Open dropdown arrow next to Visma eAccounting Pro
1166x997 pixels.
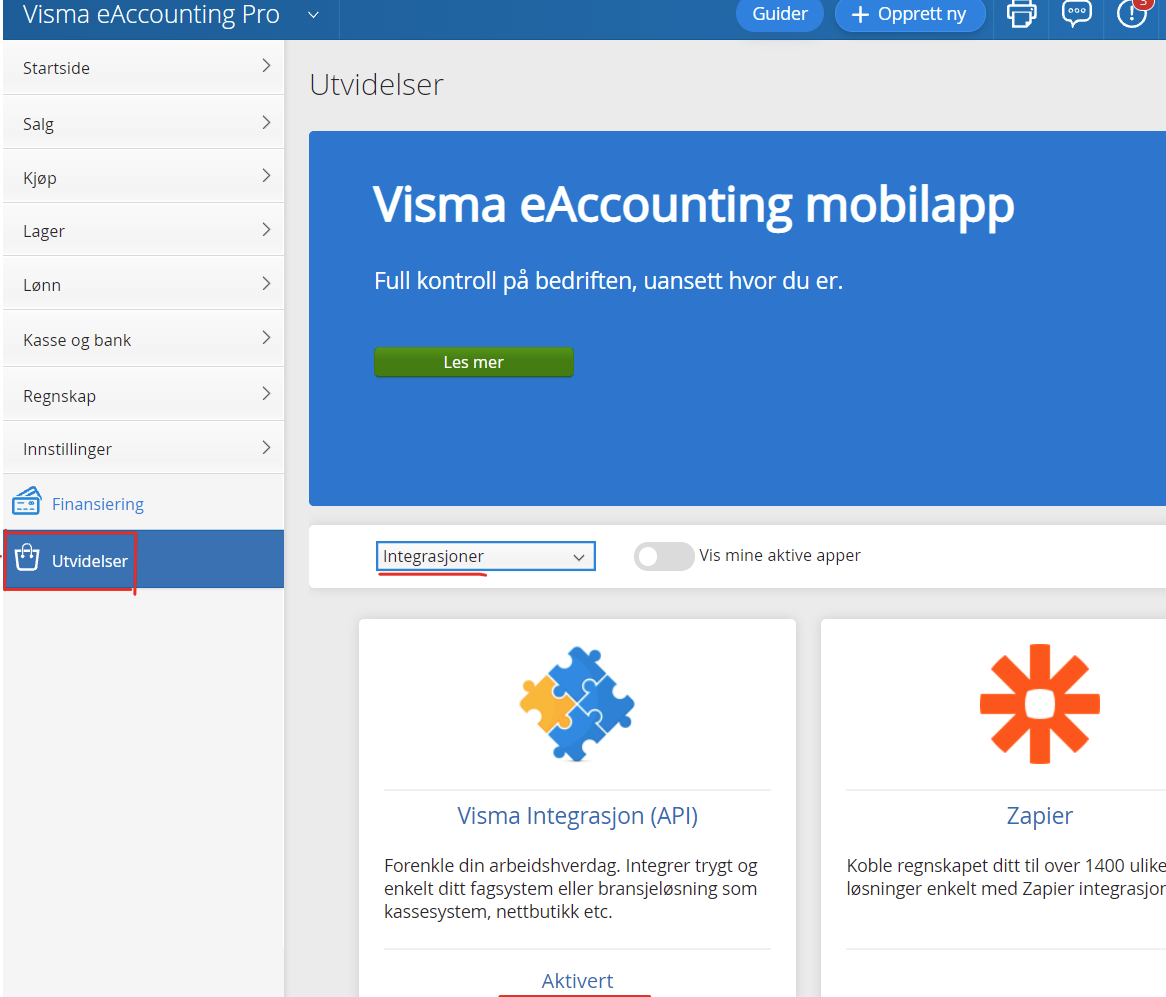[x=314, y=15]
